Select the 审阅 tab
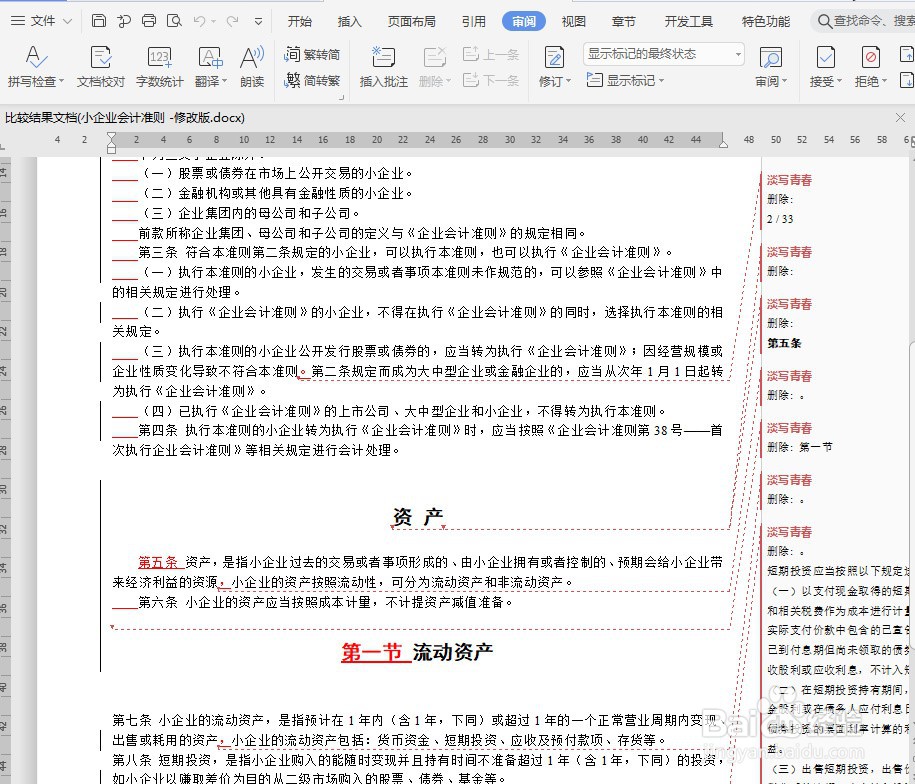 (523, 22)
